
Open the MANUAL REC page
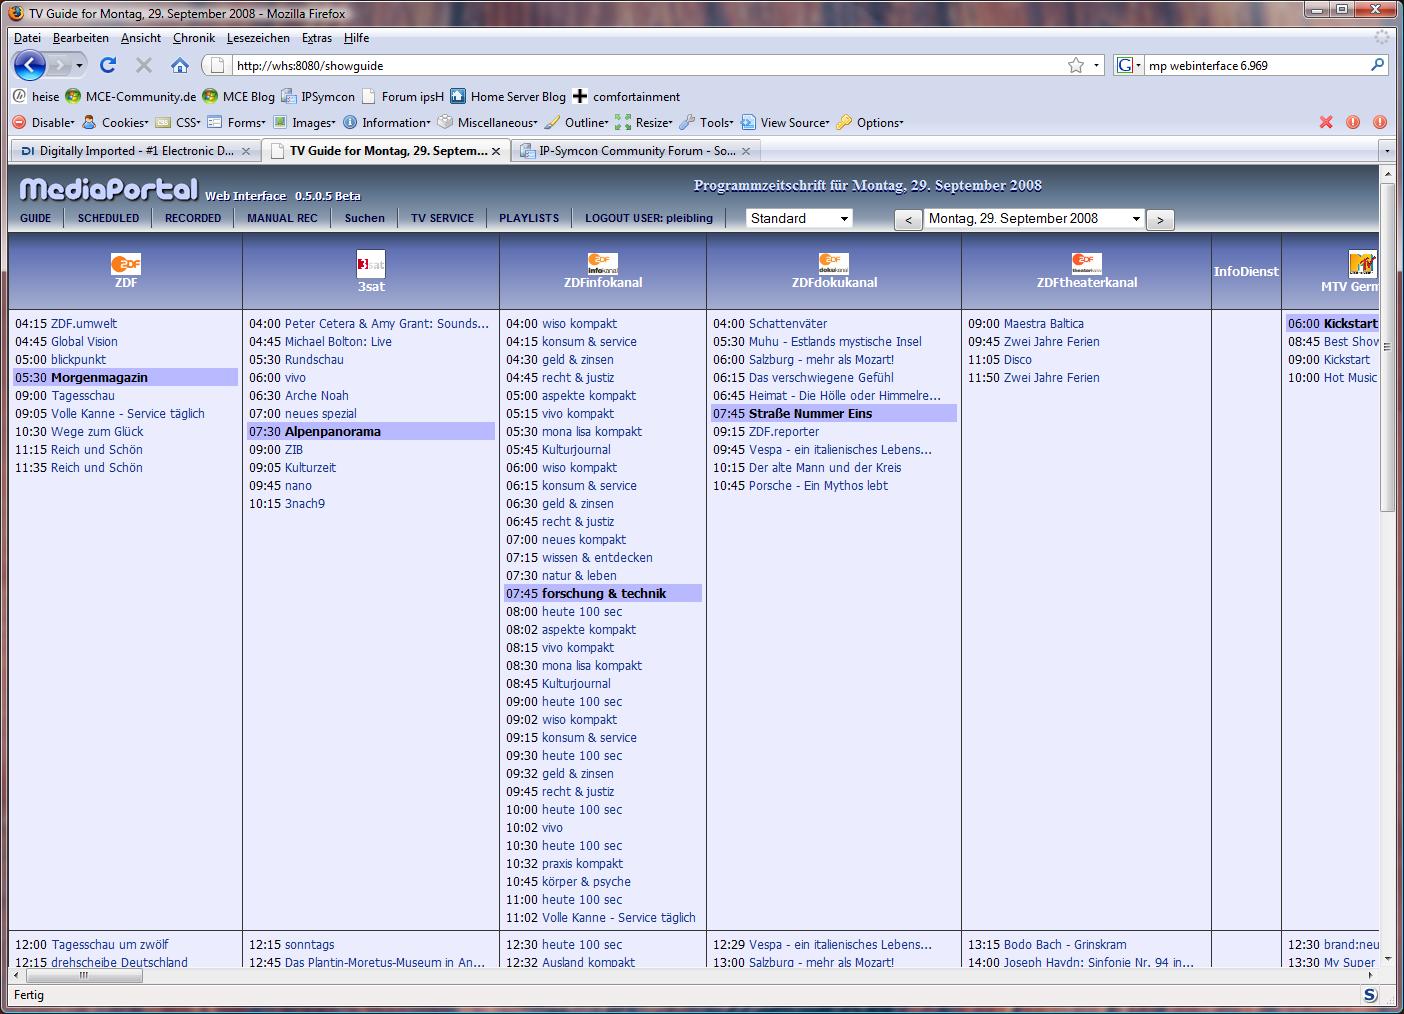click(282, 218)
